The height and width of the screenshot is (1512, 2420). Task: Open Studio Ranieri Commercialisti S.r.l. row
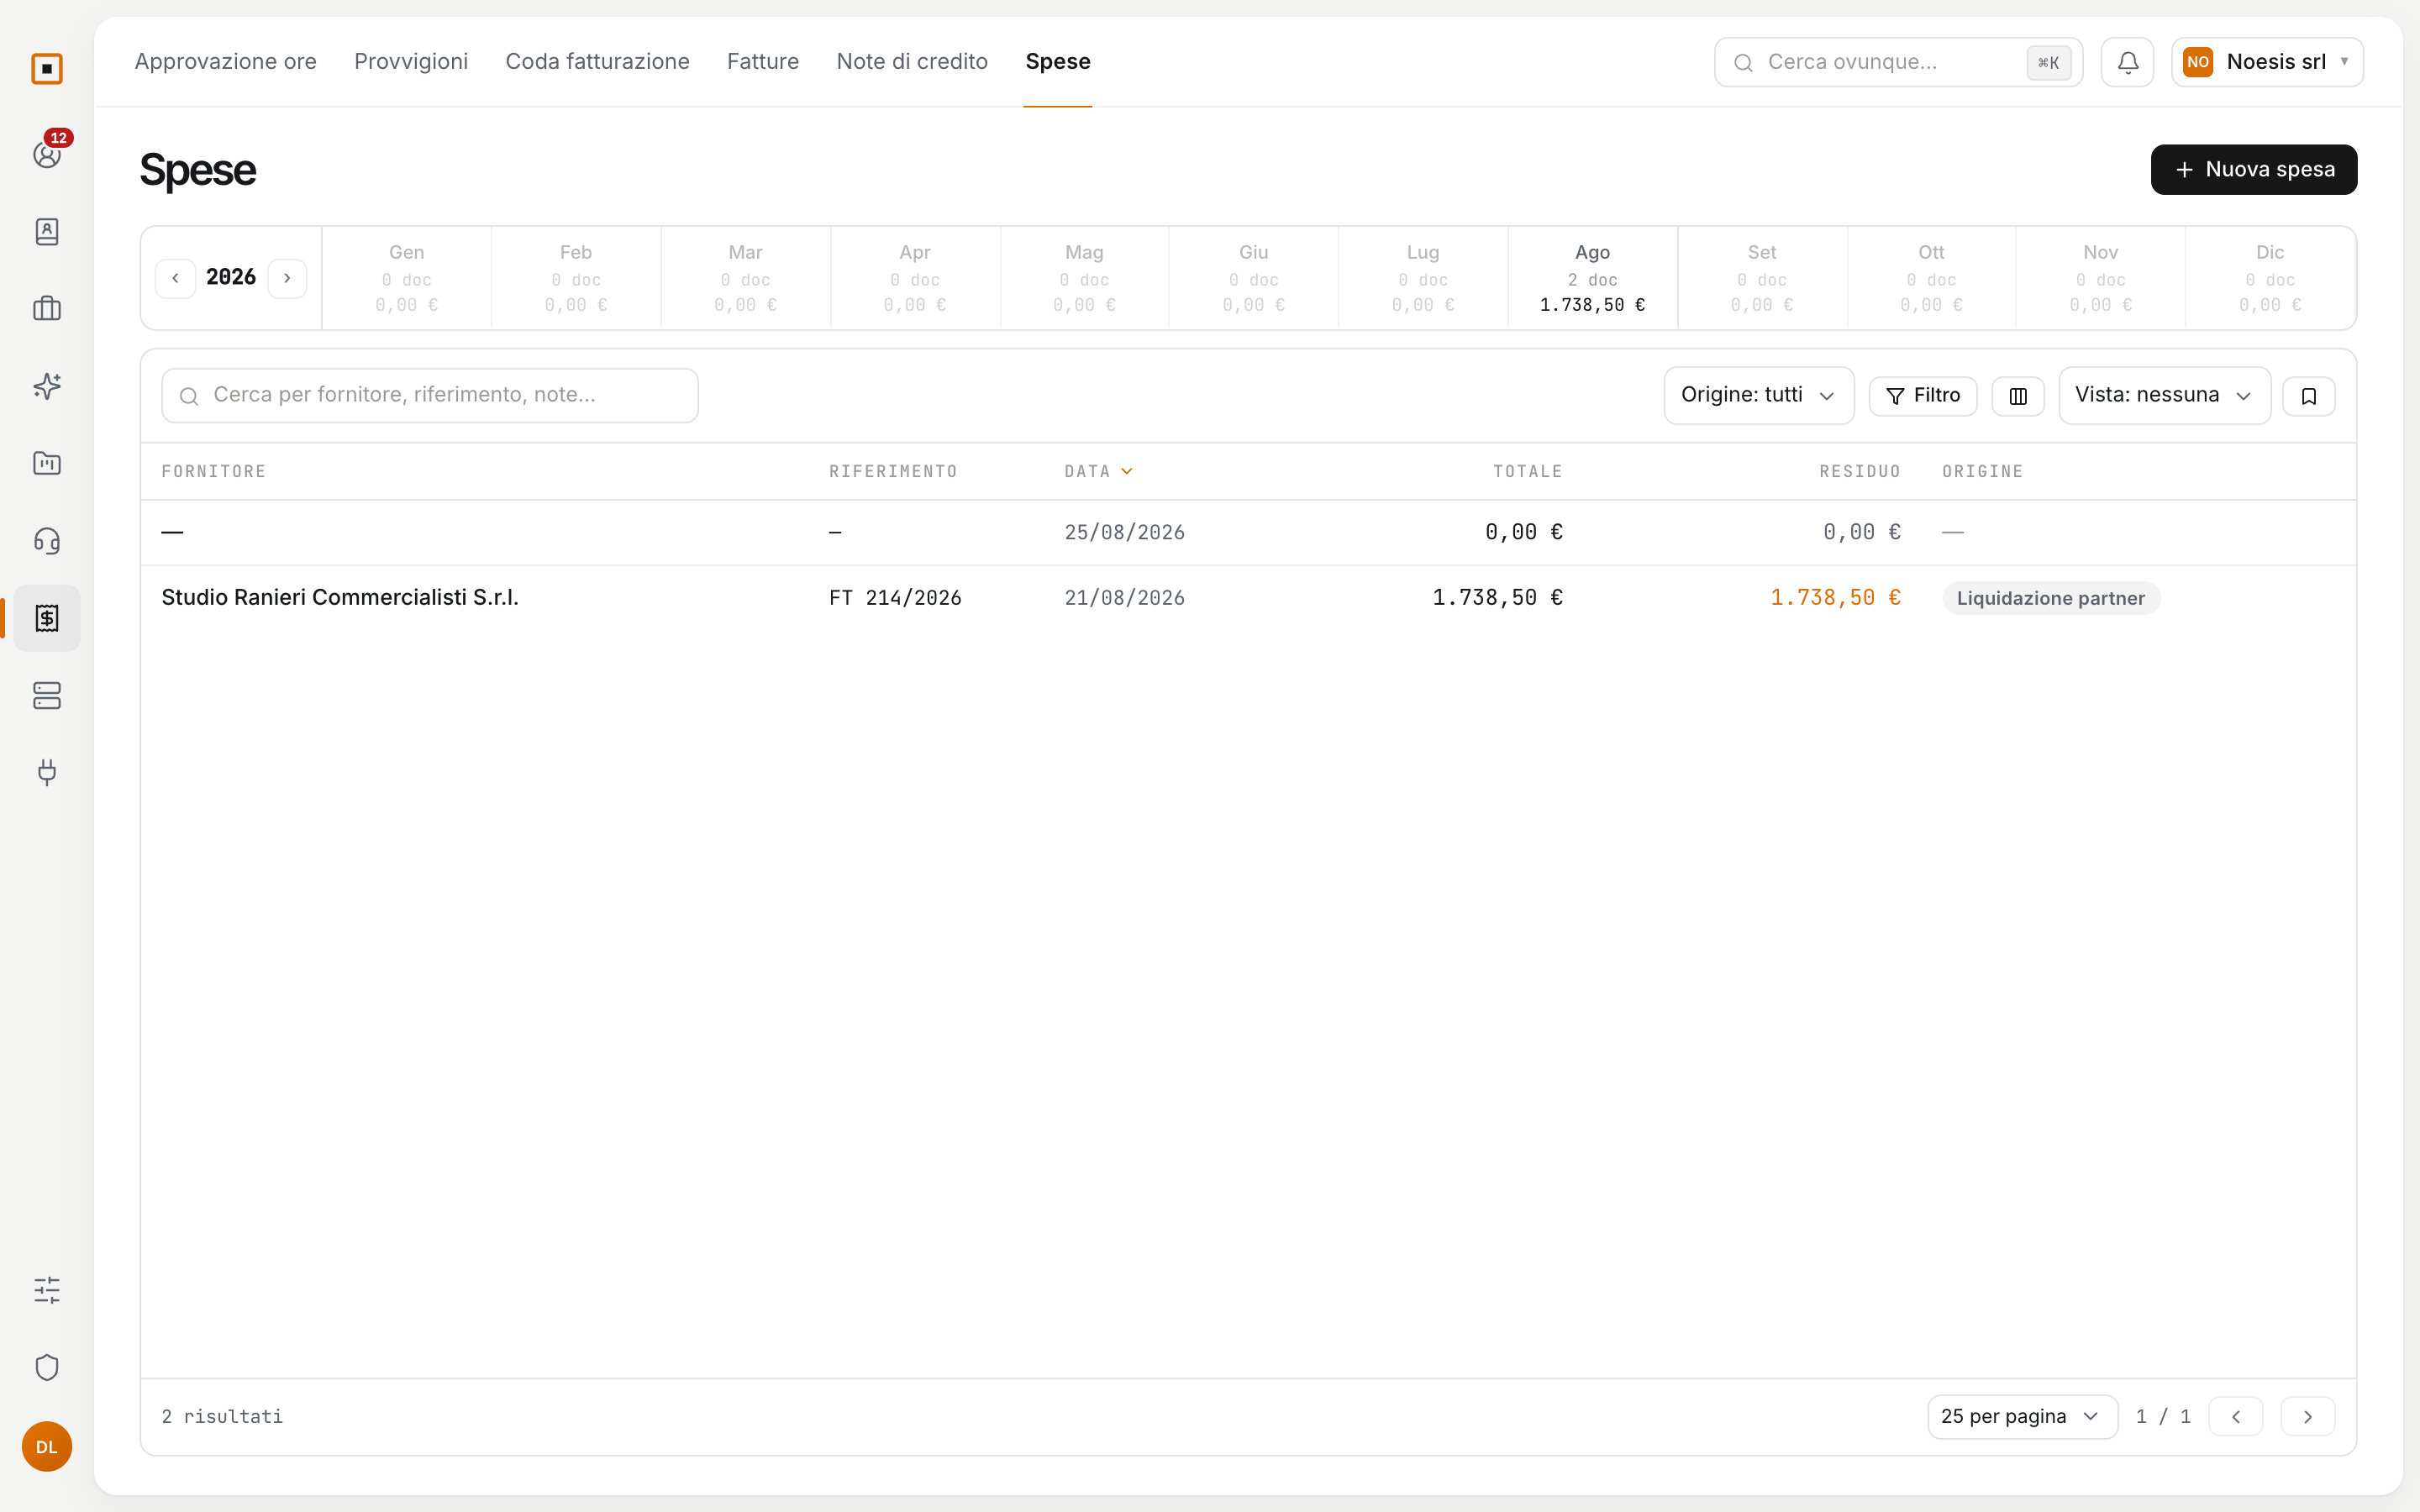1248,598
